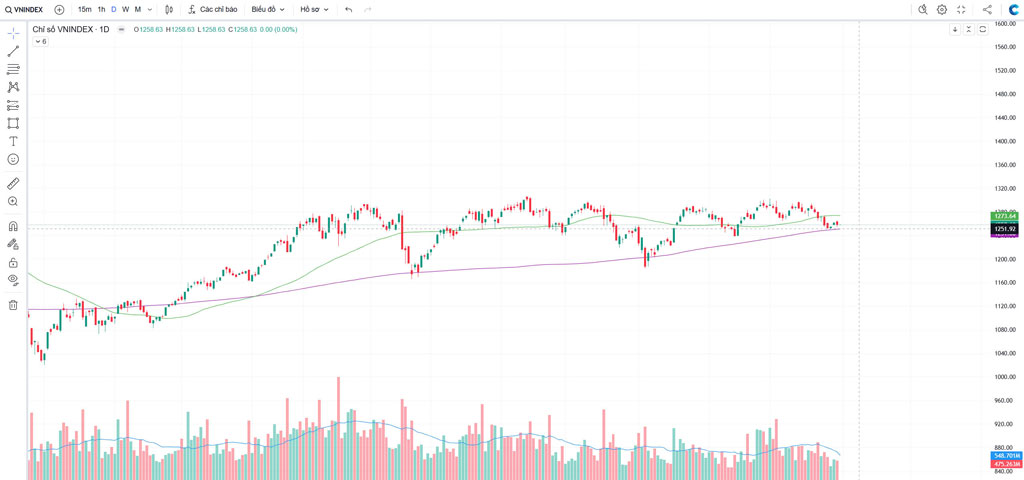Image resolution: width=1024 pixels, height=480 pixels.
Task: Toggle magnet mode in the left toolbar
Action: [x=13, y=226]
